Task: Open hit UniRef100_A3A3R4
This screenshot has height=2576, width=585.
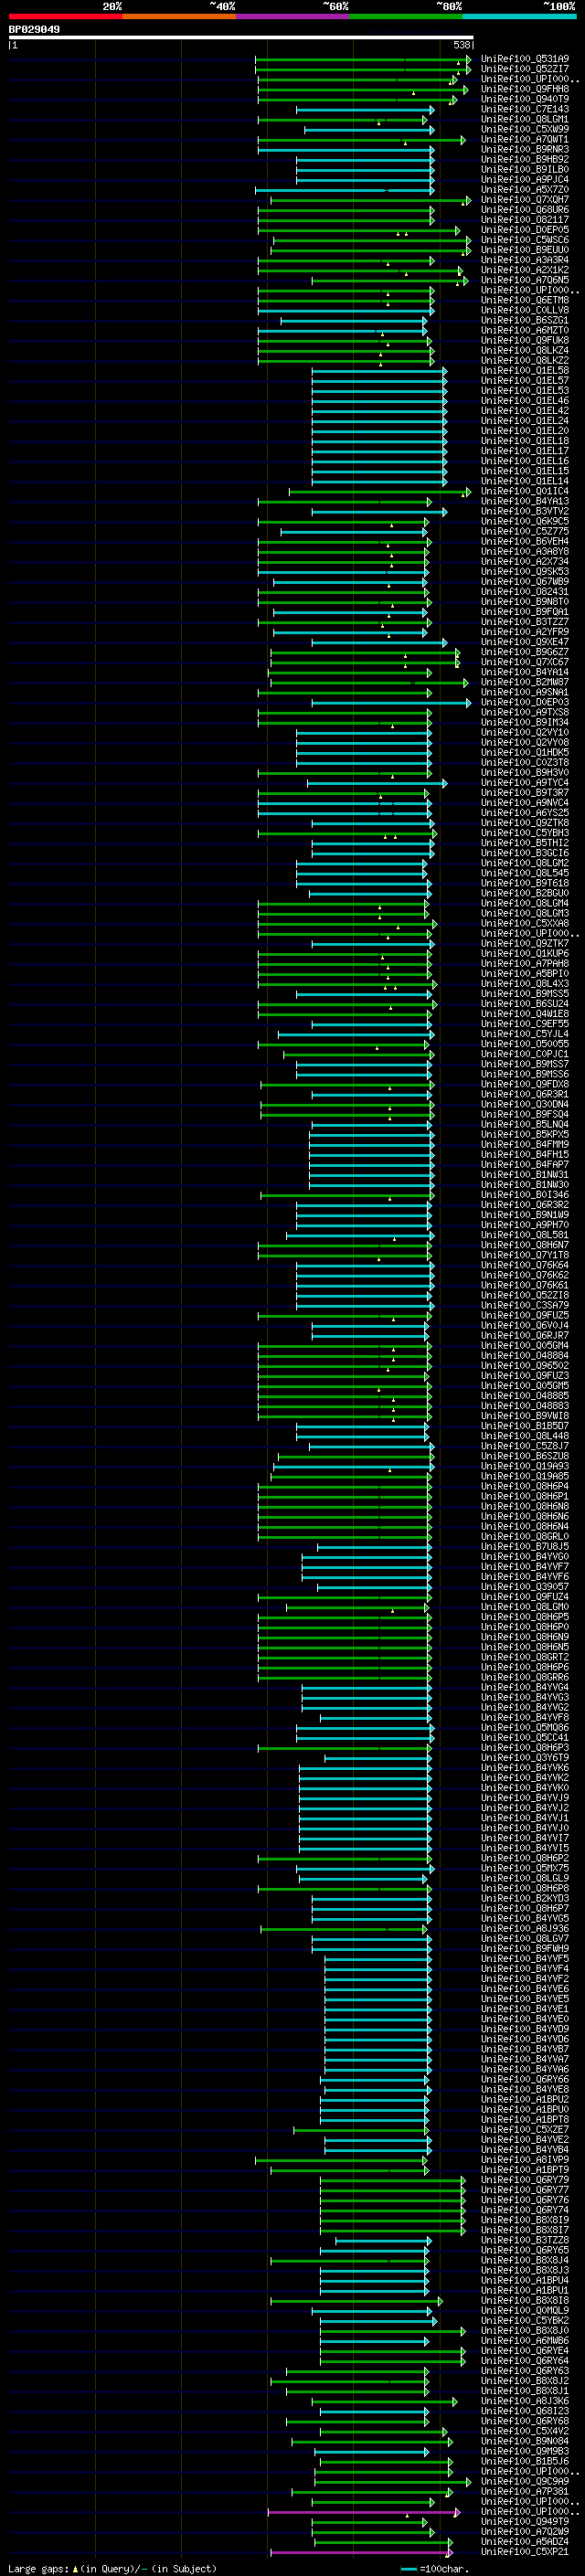Action: tap(525, 260)
